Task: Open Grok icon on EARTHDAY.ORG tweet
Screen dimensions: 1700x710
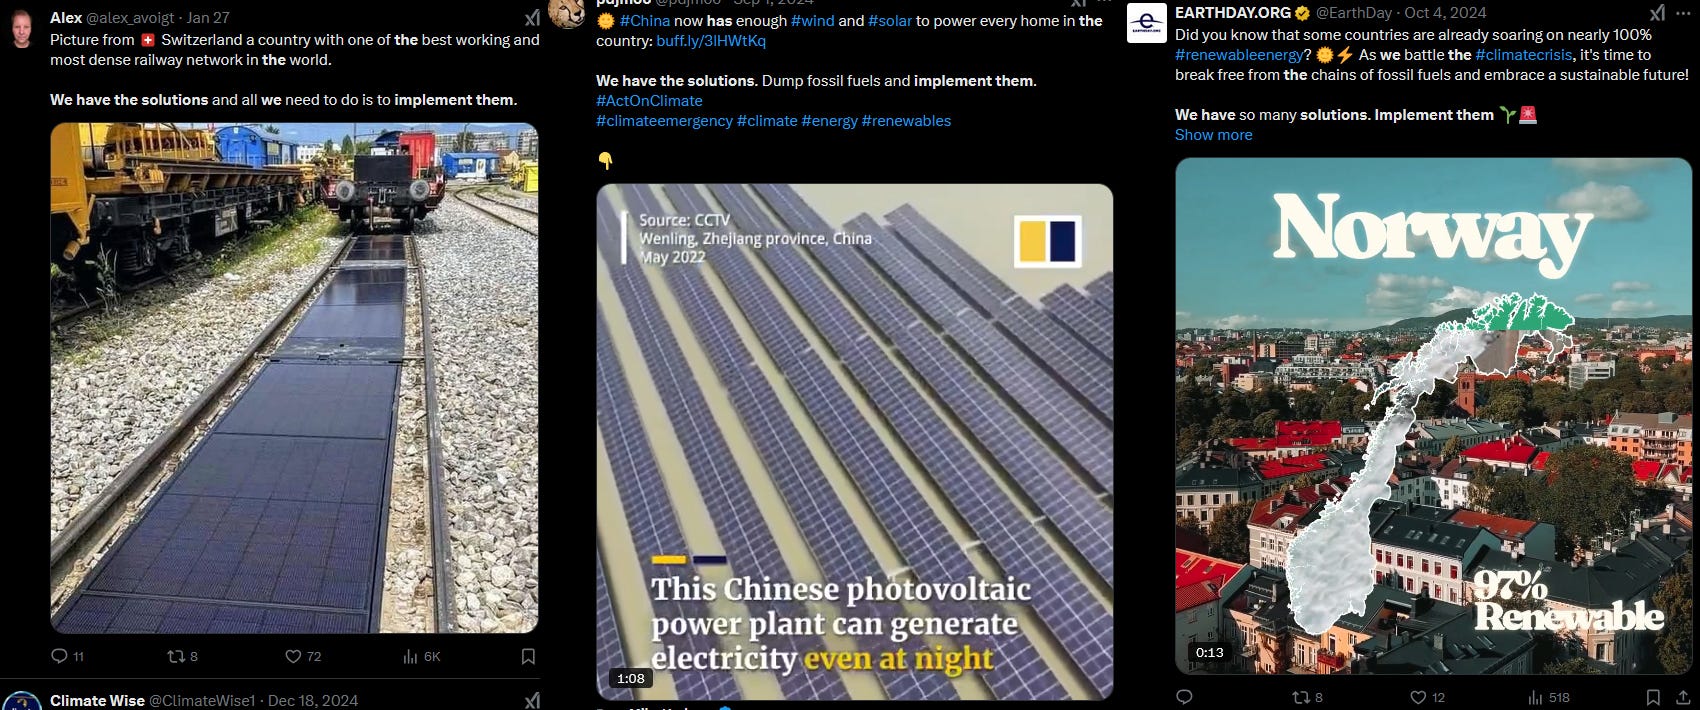Action: tap(1657, 13)
